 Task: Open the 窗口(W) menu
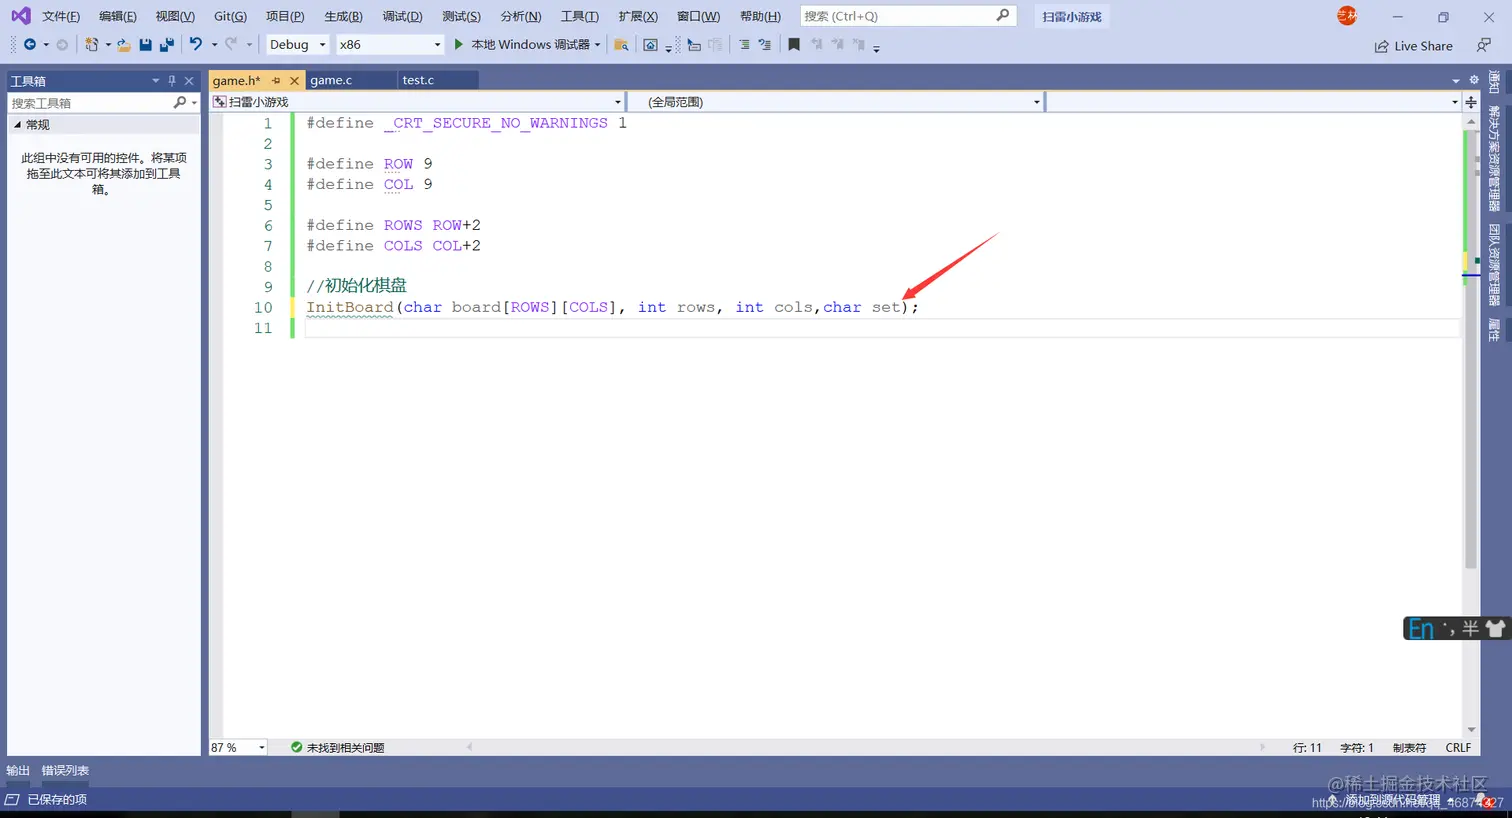click(x=698, y=16)
